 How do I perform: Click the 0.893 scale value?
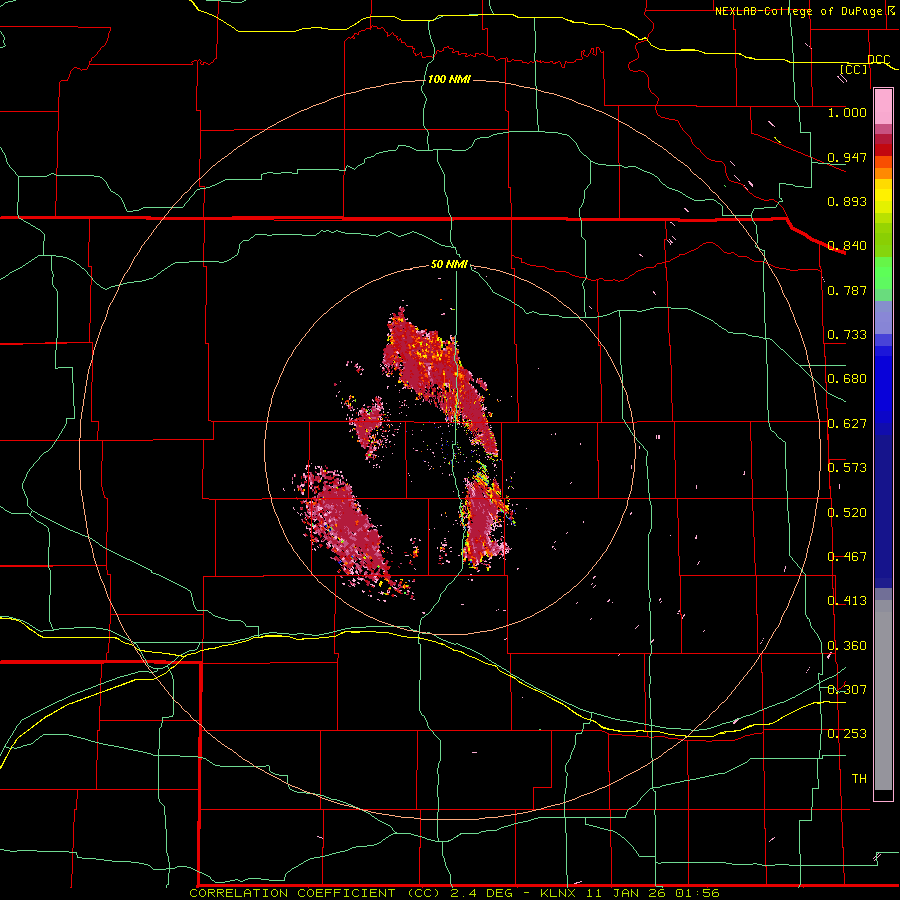(847, 201)
